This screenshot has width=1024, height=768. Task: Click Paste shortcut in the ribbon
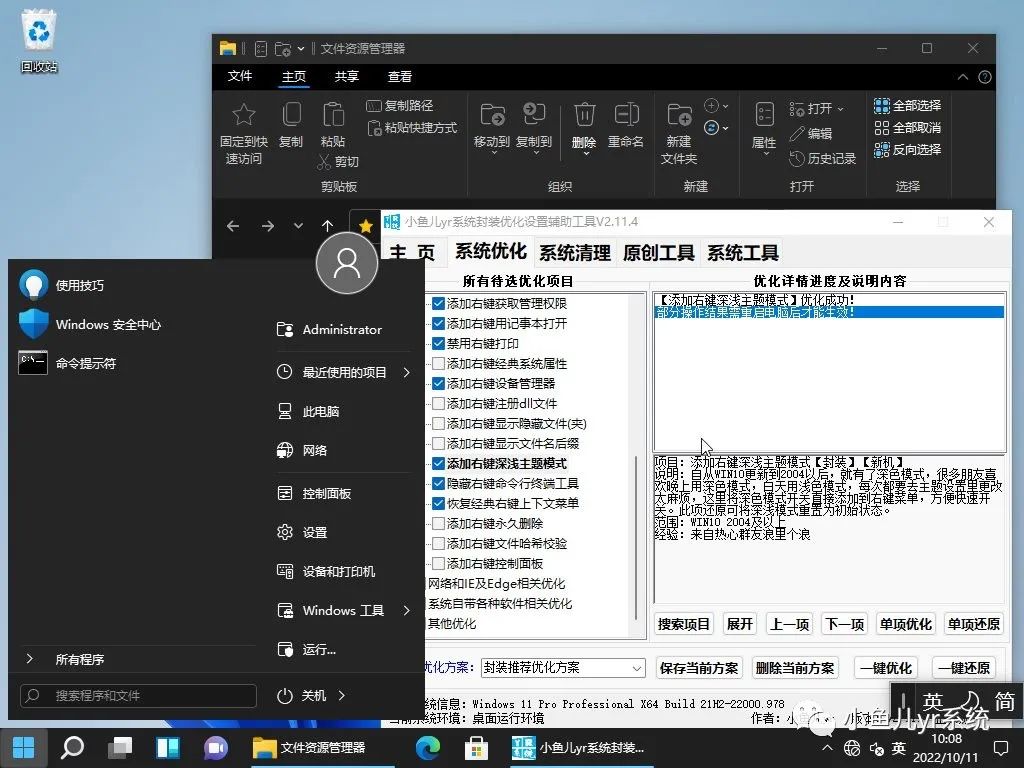pyautogui.click(x=413, y=127)
